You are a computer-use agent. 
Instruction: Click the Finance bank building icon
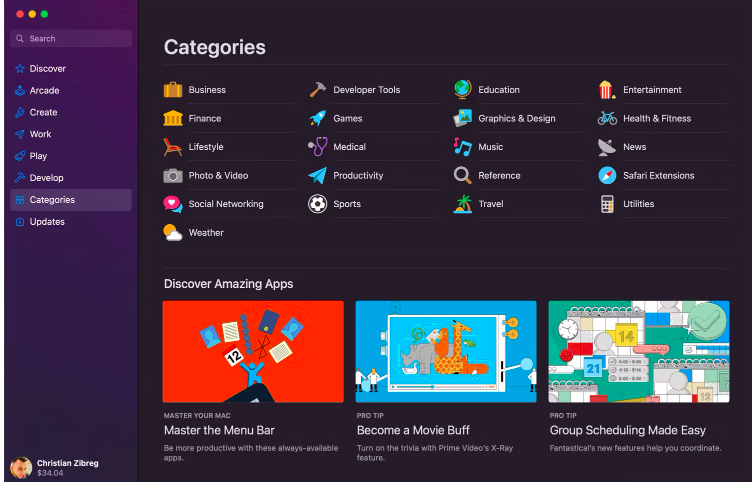173,118
